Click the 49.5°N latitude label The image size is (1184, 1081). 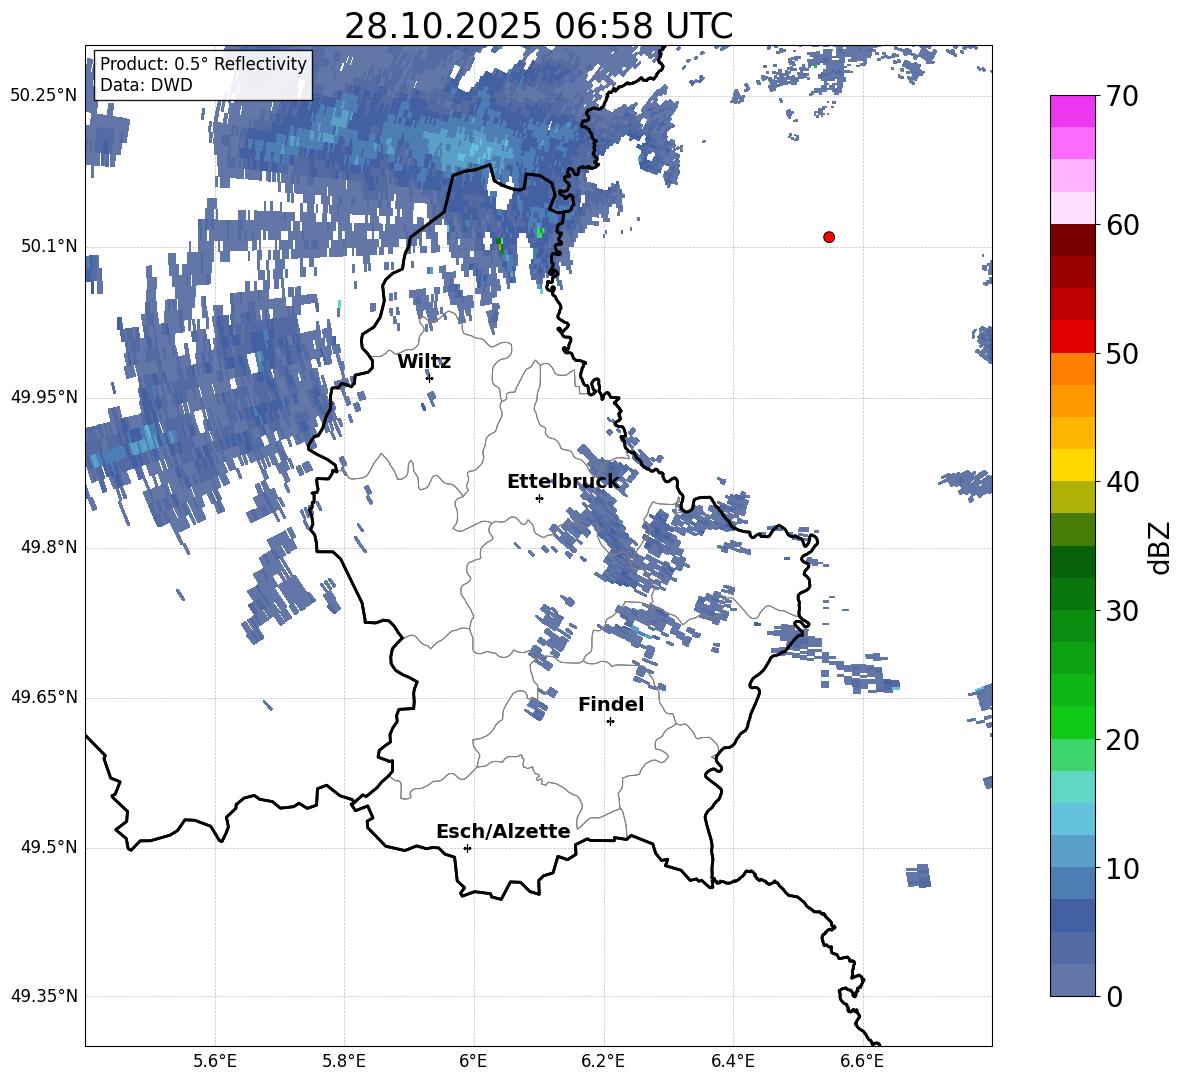click(49, 847)
